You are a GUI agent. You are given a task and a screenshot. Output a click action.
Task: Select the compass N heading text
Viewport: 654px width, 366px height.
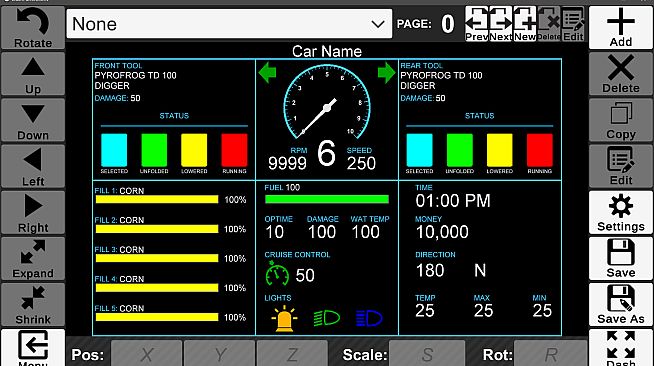pyautogui.click(x=480, y=271)
